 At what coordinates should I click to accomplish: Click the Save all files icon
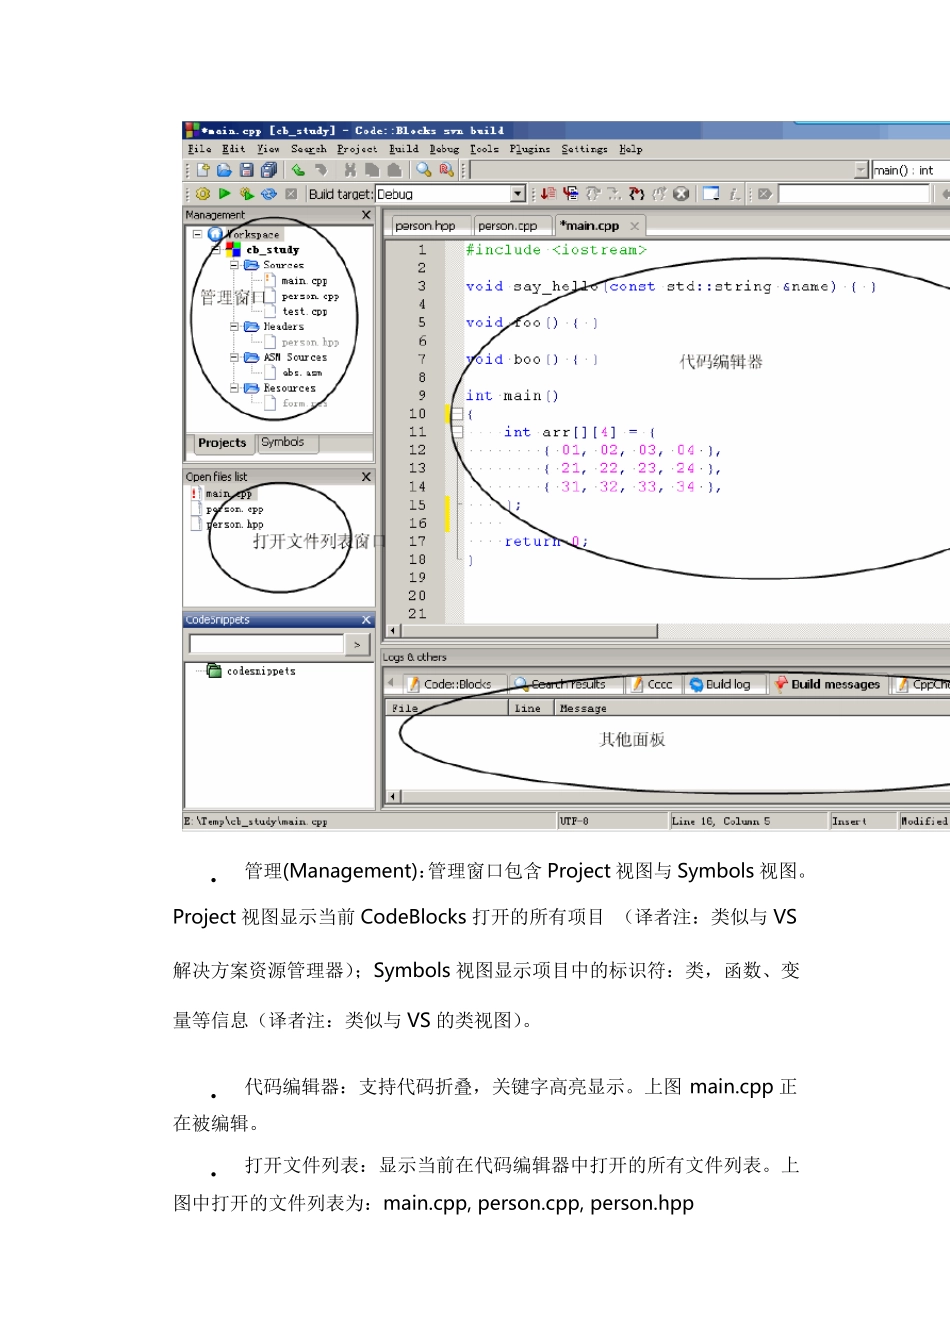point(268,170)
